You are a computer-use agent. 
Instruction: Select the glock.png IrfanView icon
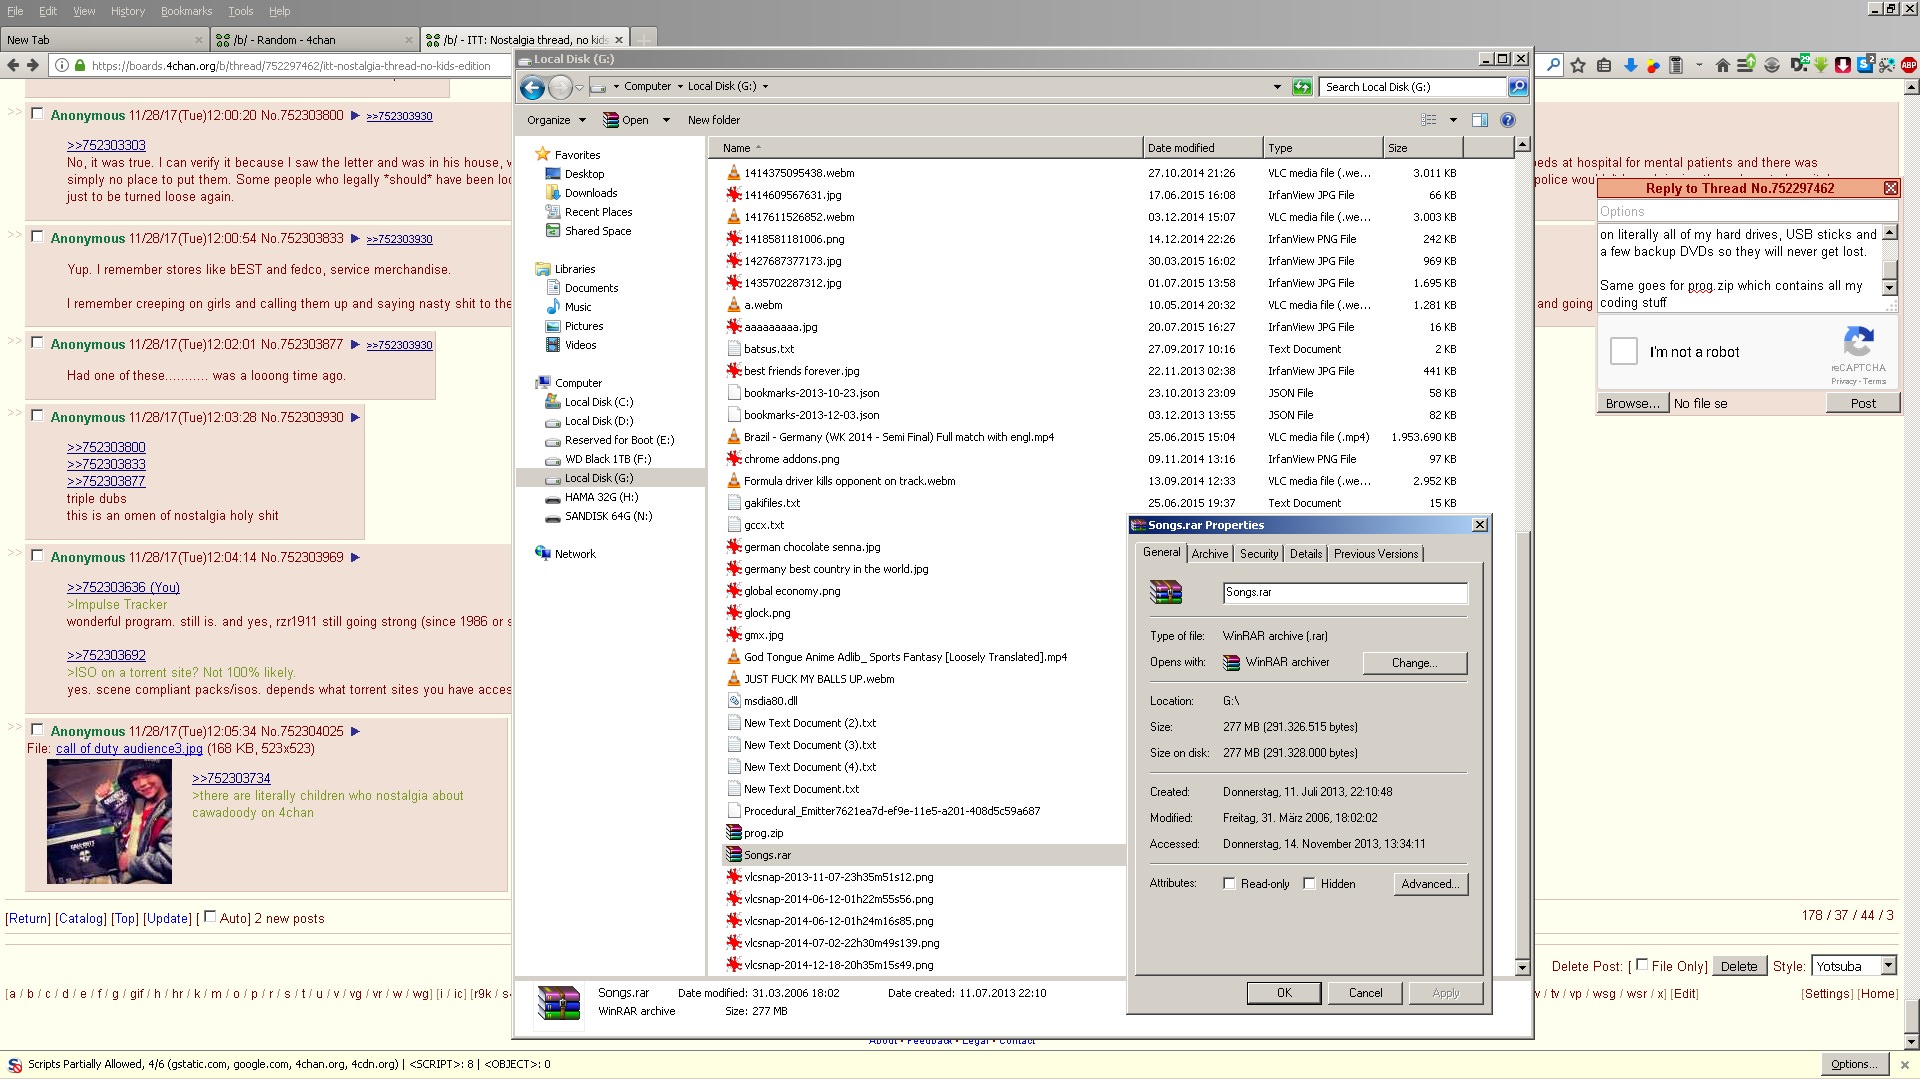tap(733, 613)
